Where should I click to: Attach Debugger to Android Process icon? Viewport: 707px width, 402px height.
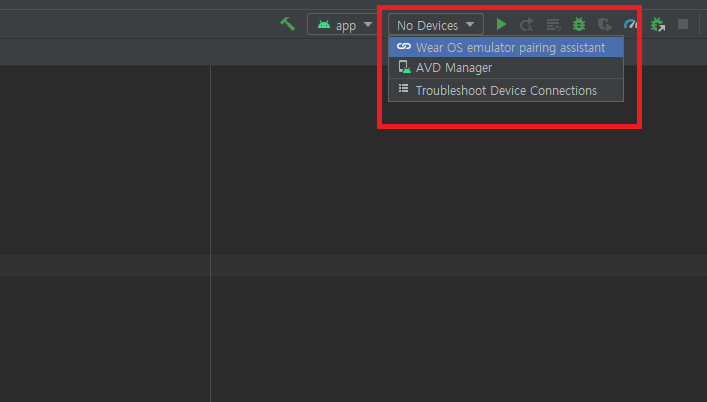(658, 24)
